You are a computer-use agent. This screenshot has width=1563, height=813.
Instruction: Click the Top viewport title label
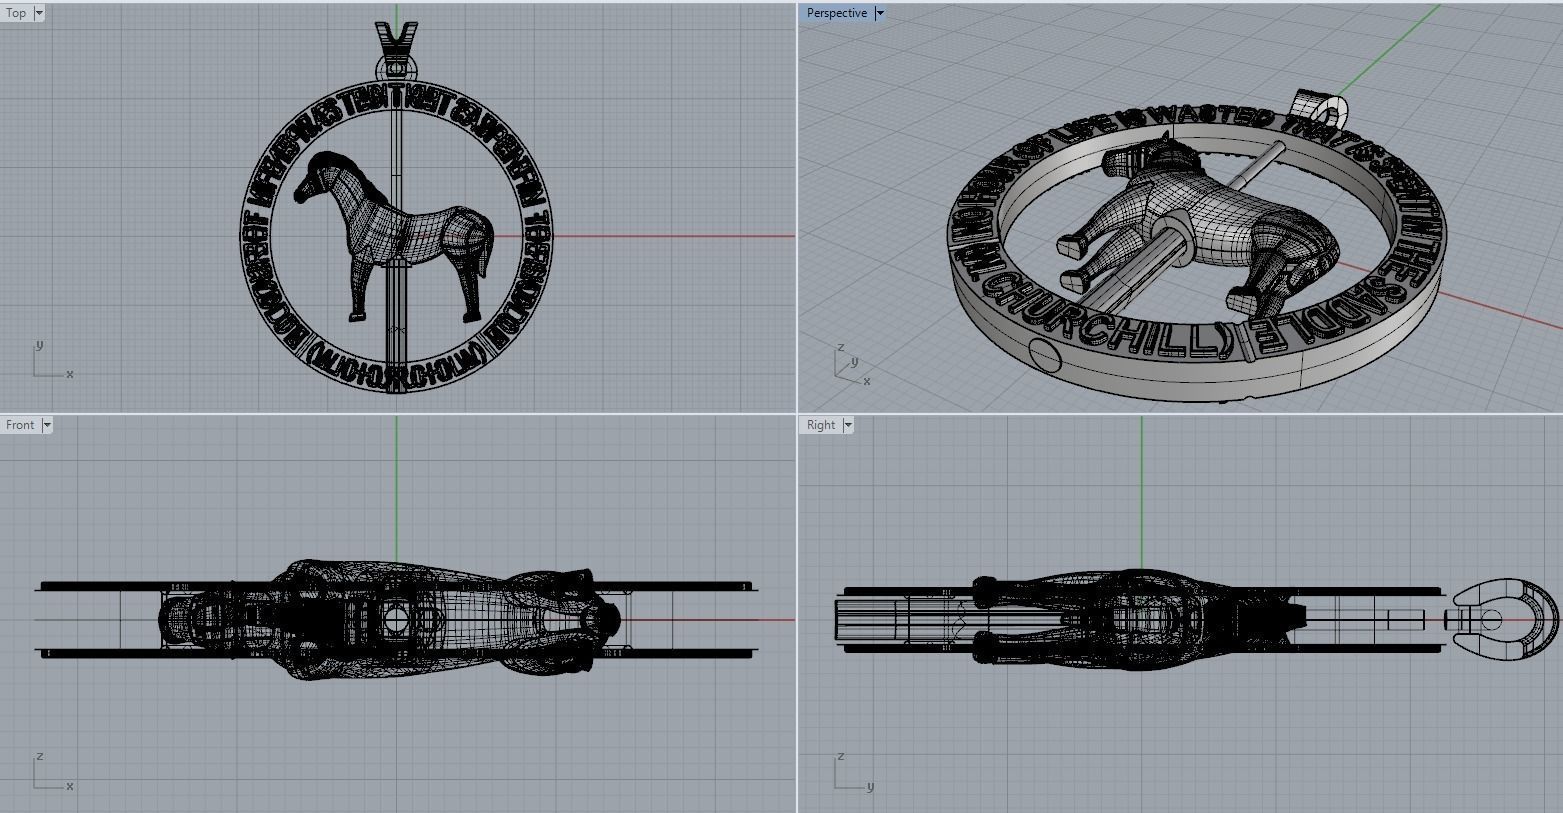coord(16,13)
